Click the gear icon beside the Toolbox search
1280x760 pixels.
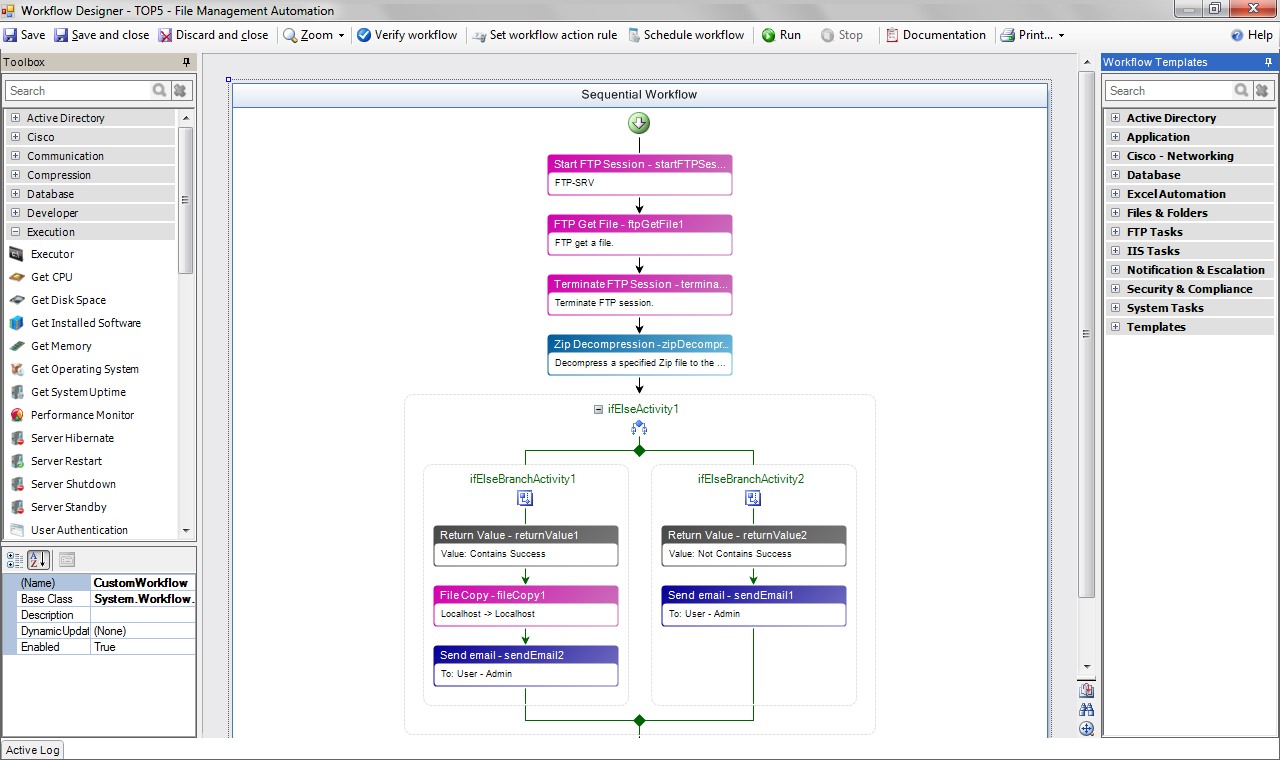point(180,90)
